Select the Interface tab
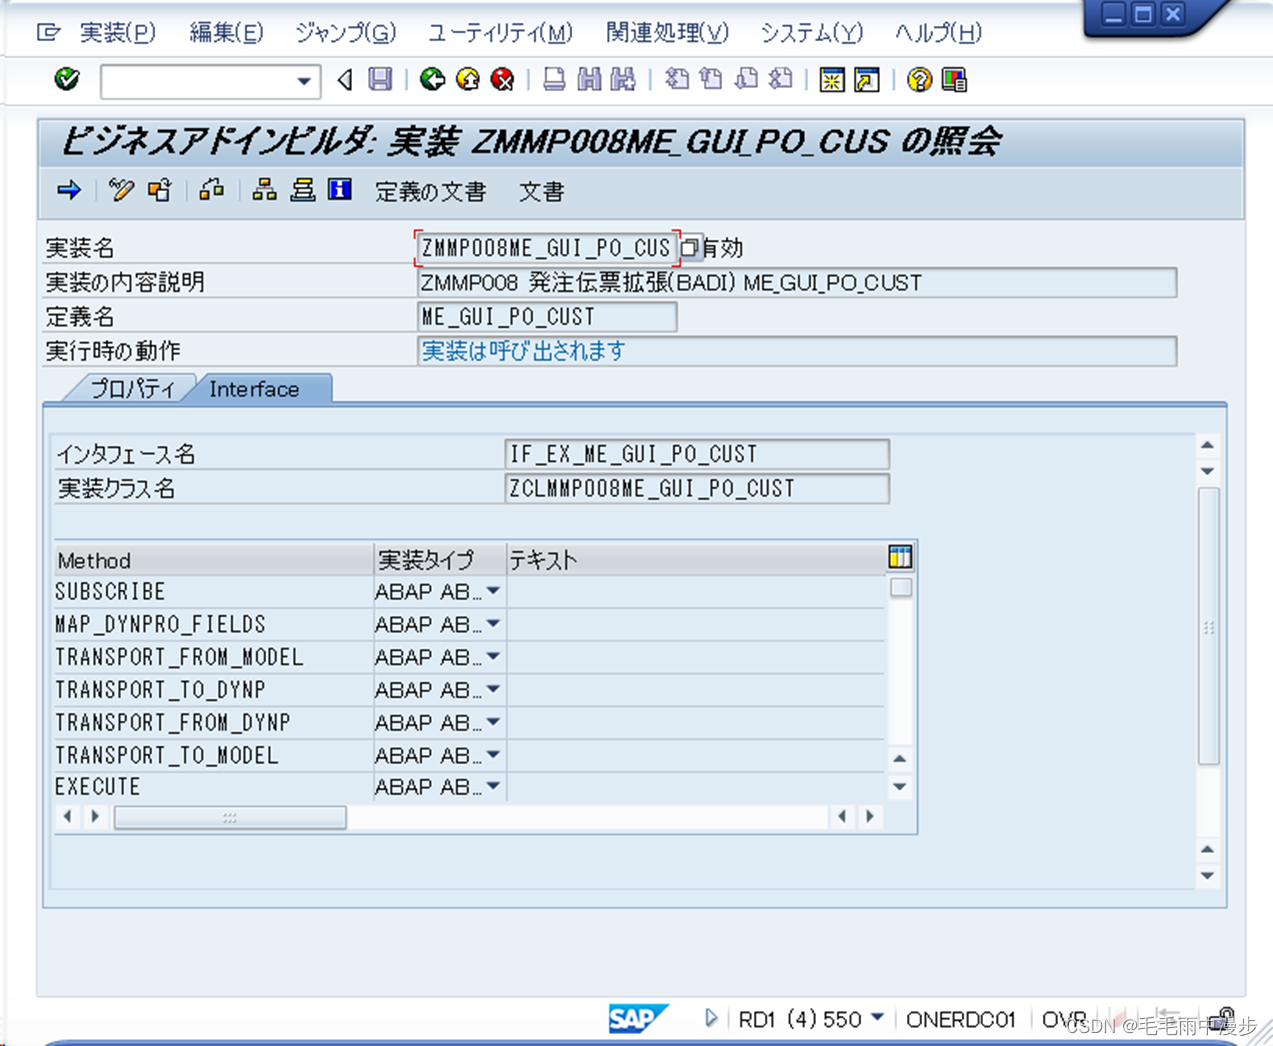This screenshot has height=1046, width=1273. [254, 389]
